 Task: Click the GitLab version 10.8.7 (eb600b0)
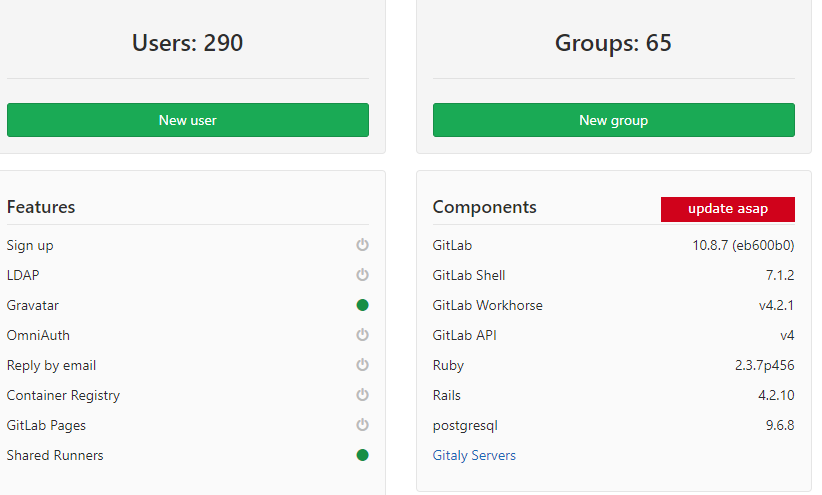743,245
